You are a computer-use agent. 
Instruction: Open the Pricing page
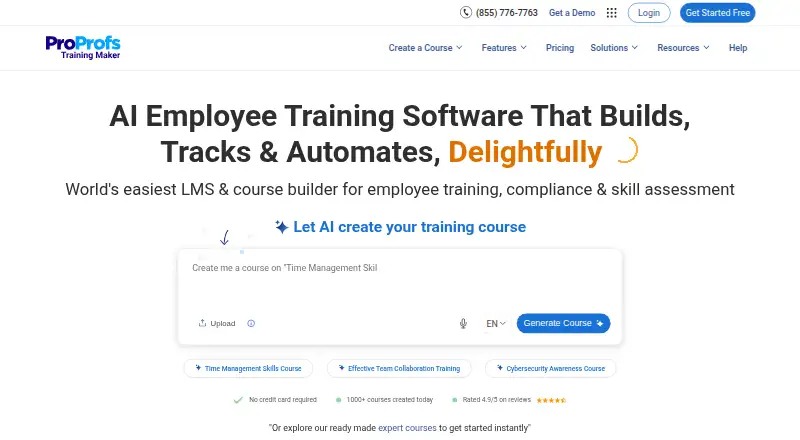pos(560,47)
